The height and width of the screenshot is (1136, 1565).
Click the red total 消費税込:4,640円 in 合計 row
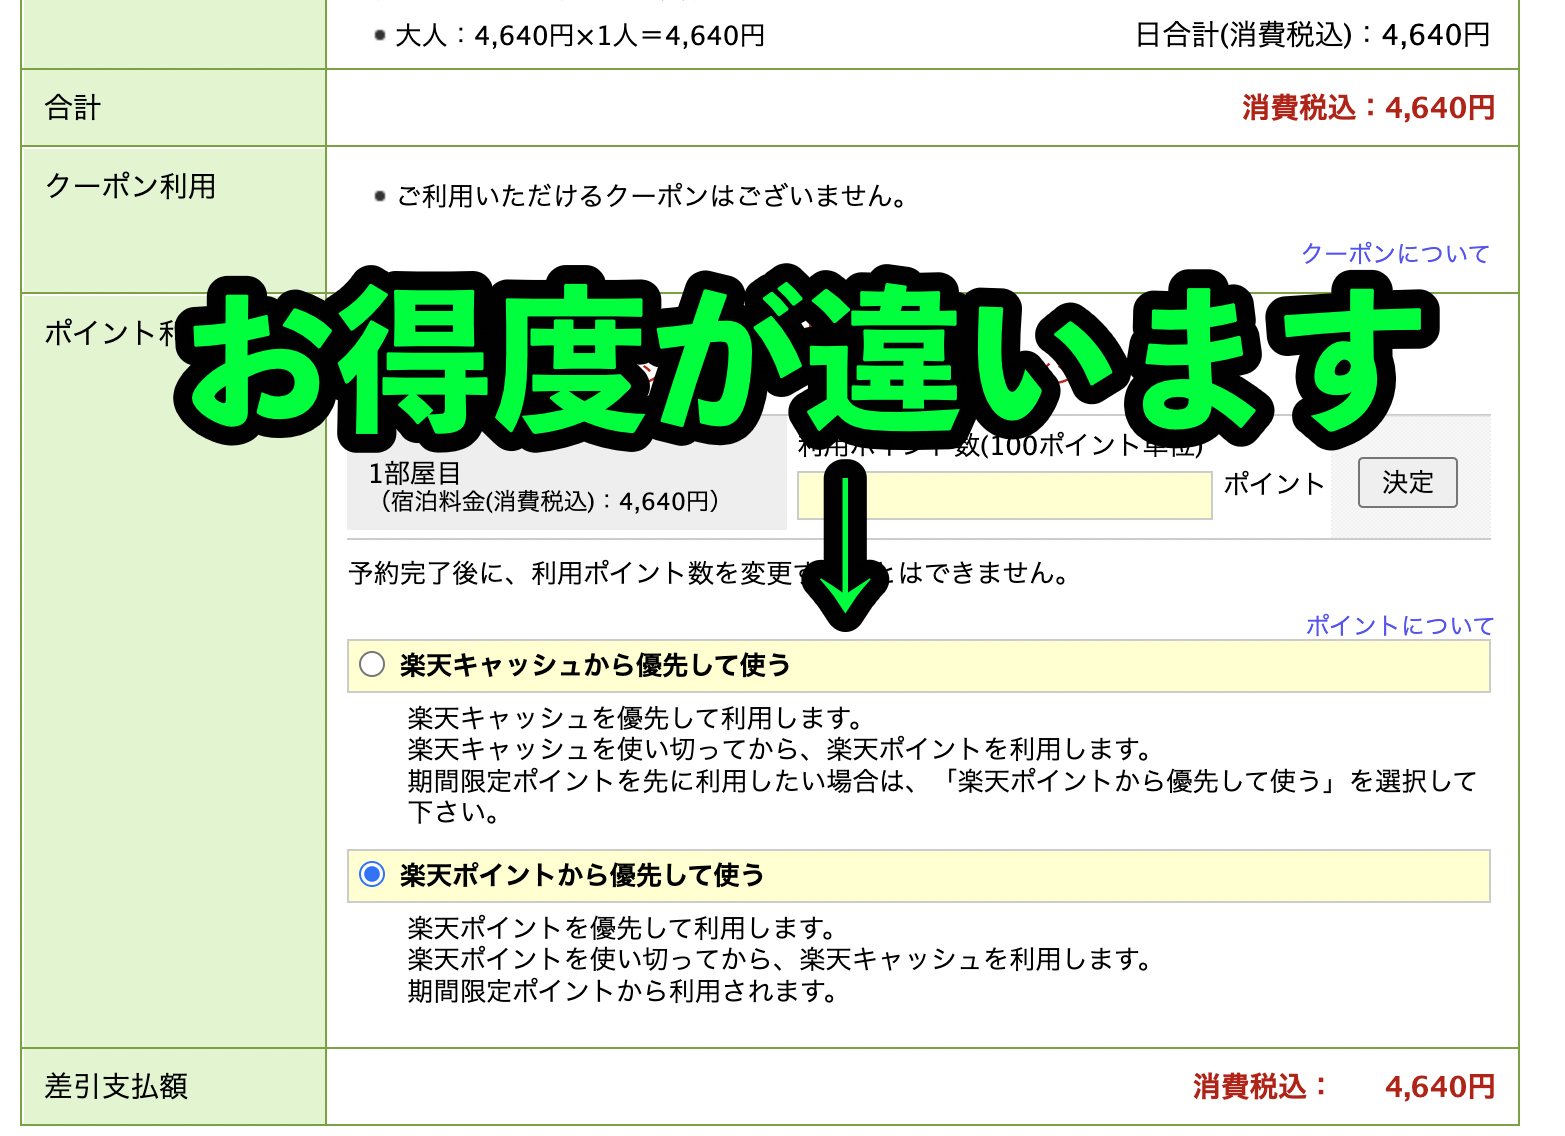[1367, 108]
